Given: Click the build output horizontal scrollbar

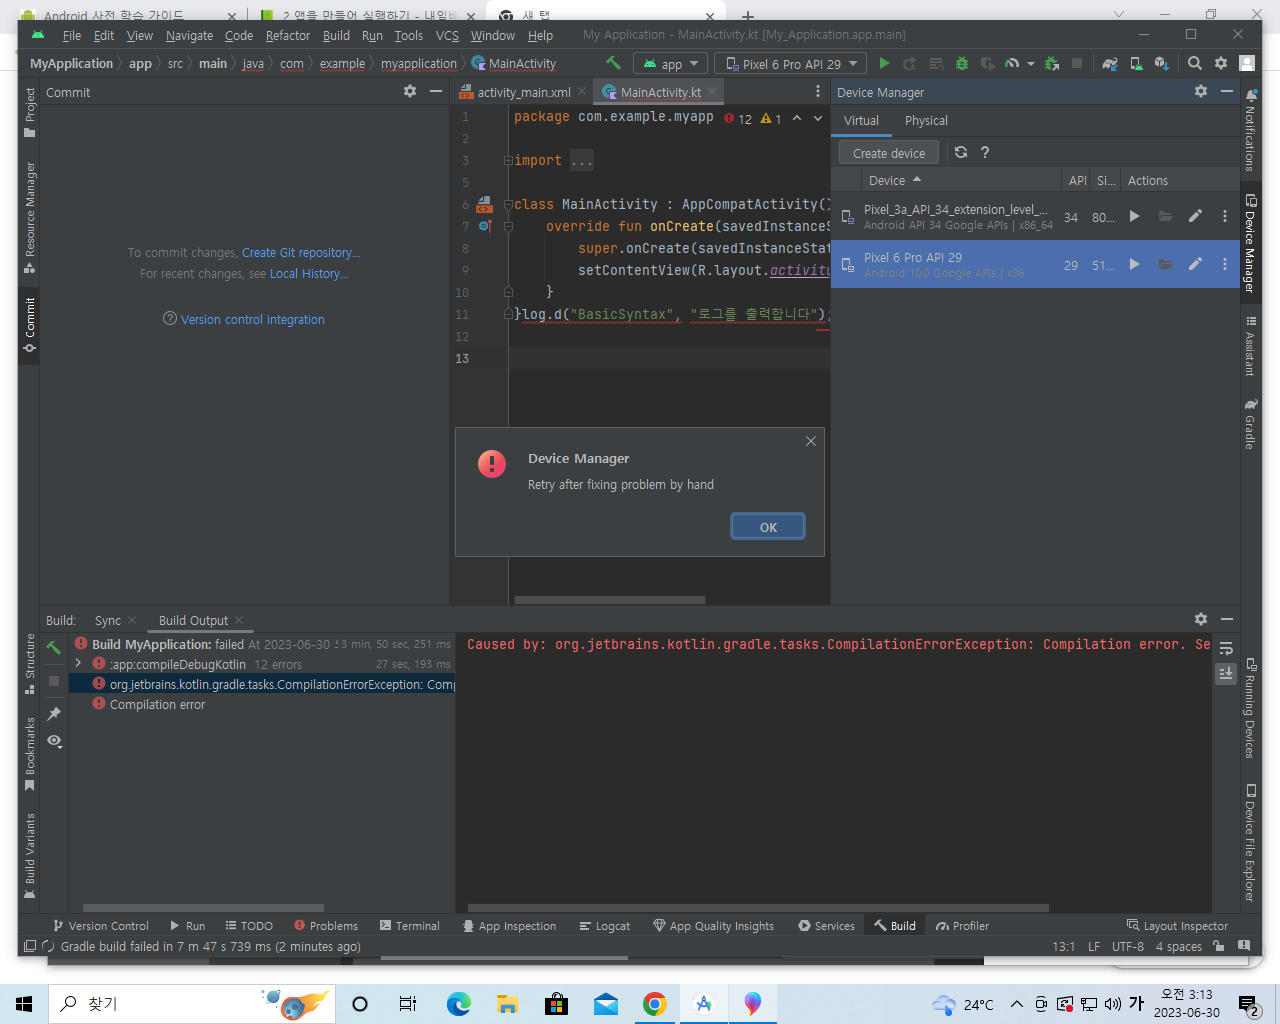Looking at the screenshot, I should 758,908.
